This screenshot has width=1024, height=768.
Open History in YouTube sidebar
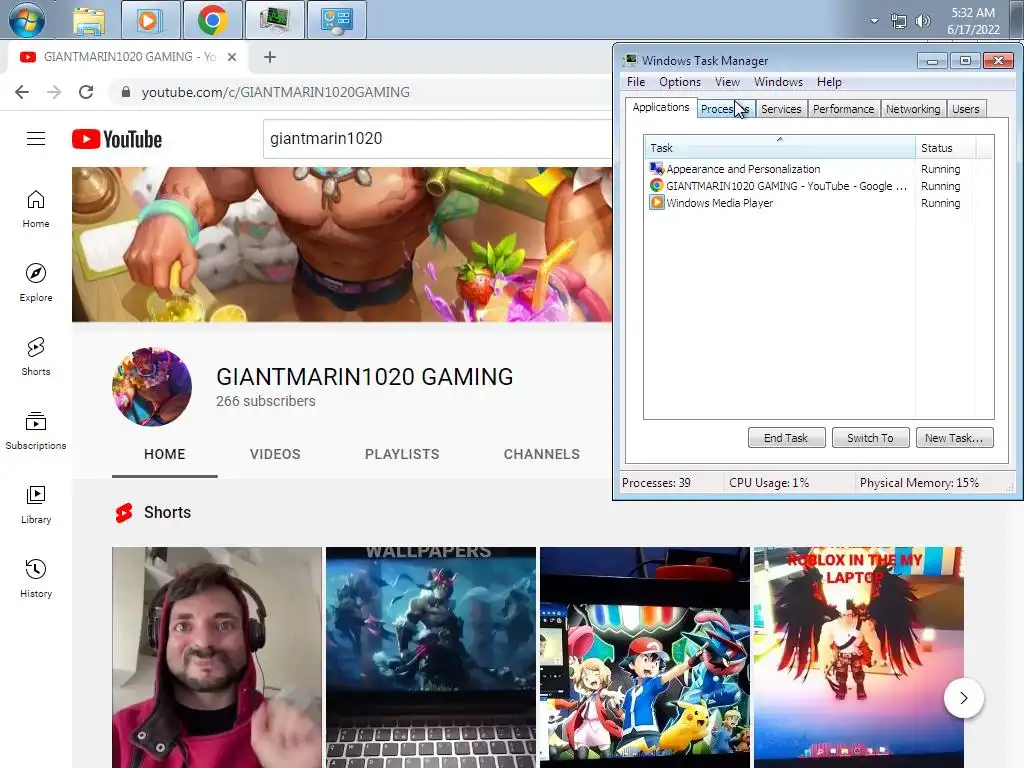[36, 579]
